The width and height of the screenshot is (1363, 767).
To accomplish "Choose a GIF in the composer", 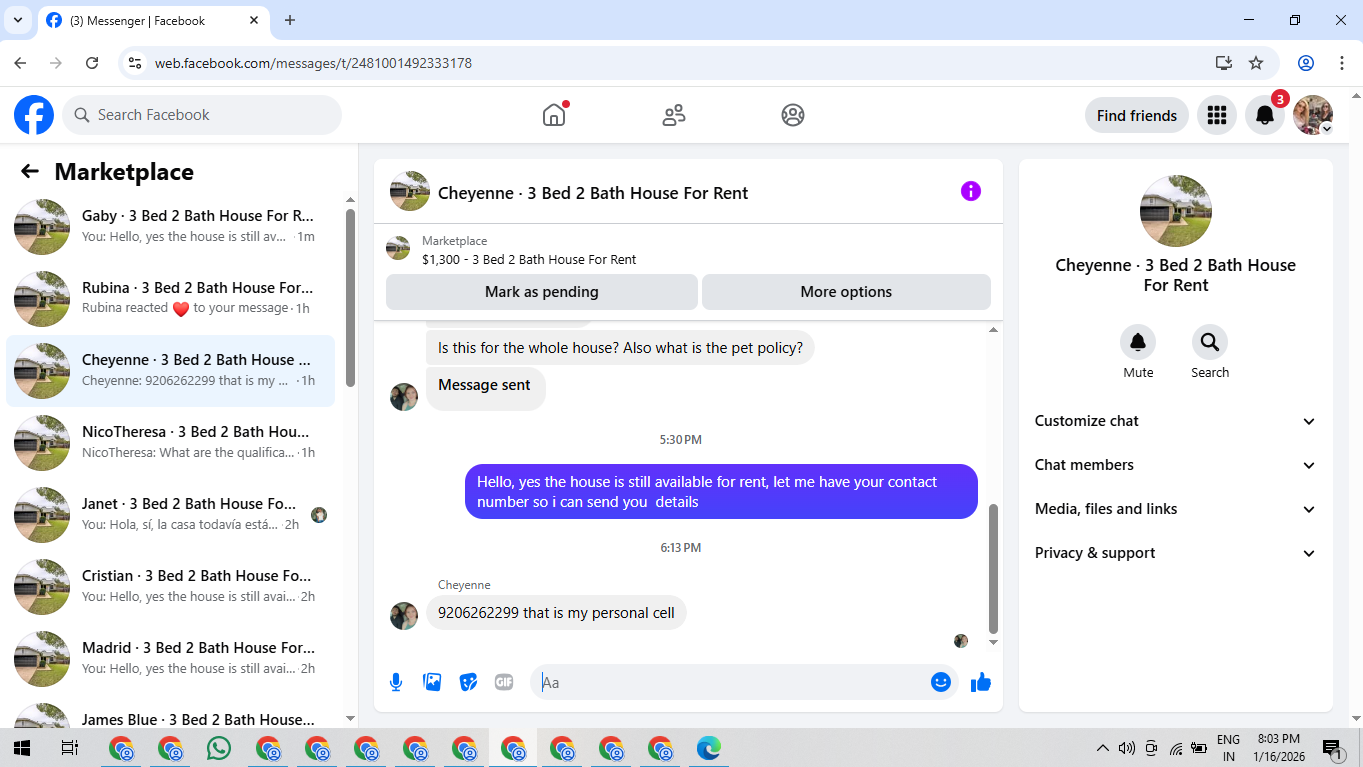I will [504, 682].
